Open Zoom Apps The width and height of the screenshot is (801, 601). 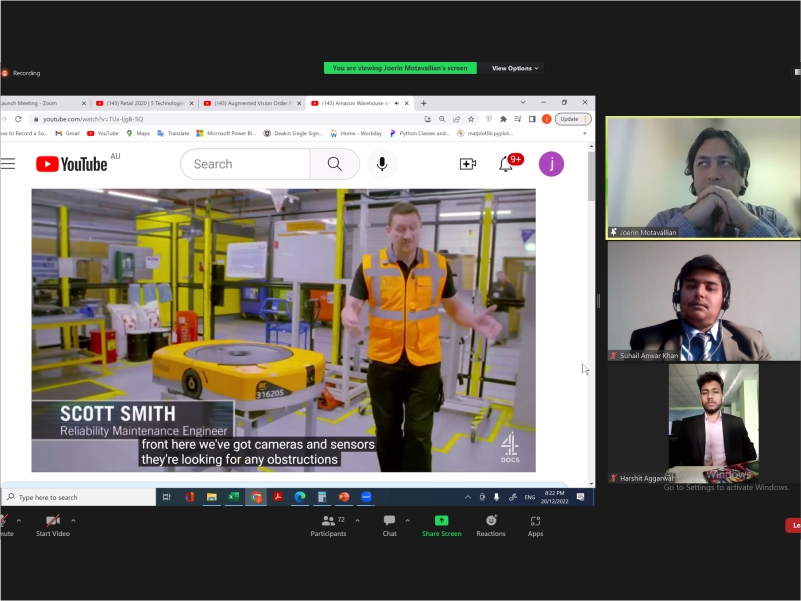pos(535,526)
